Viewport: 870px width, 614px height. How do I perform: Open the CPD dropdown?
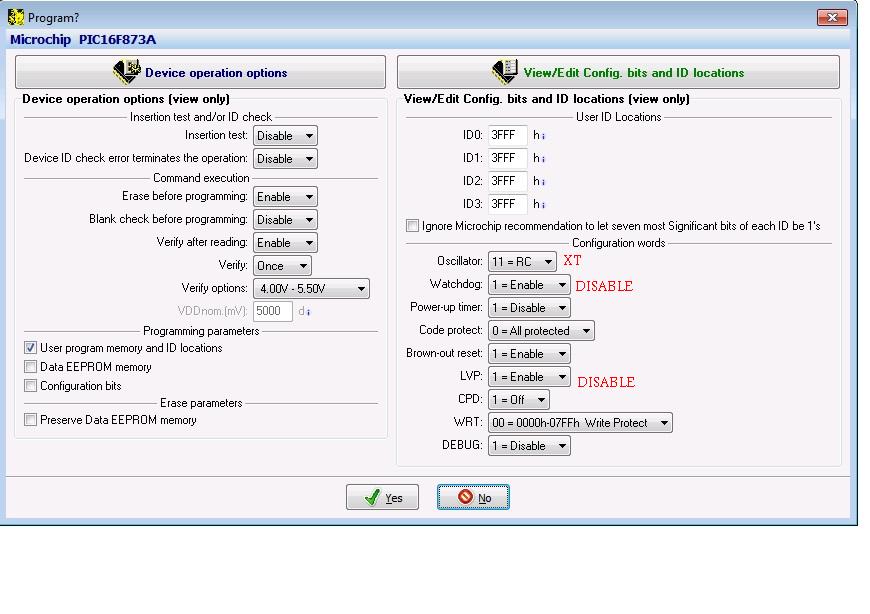click(519, 400)
